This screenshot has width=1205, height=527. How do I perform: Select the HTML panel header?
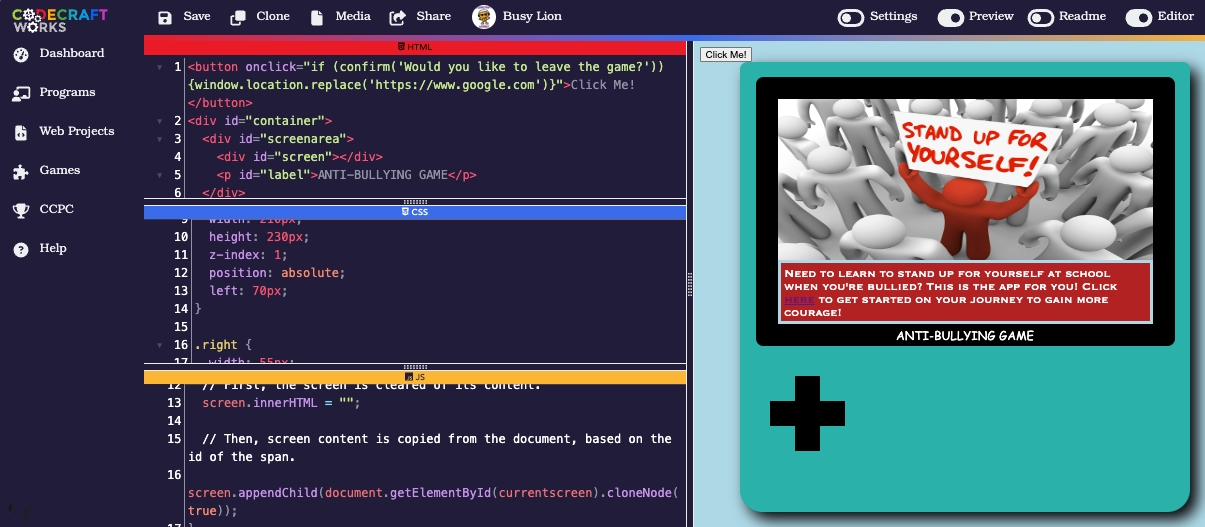[x=415, y=46]
